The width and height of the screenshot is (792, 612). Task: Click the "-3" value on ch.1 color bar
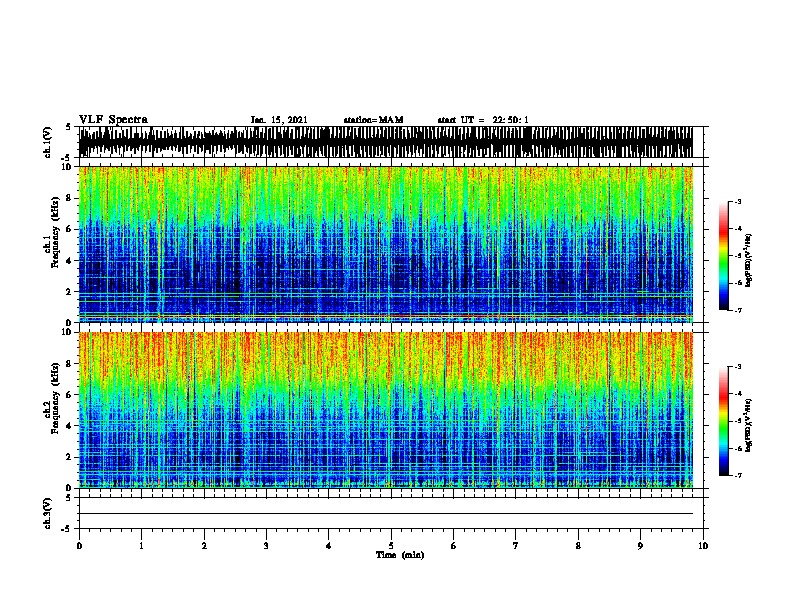737,201
